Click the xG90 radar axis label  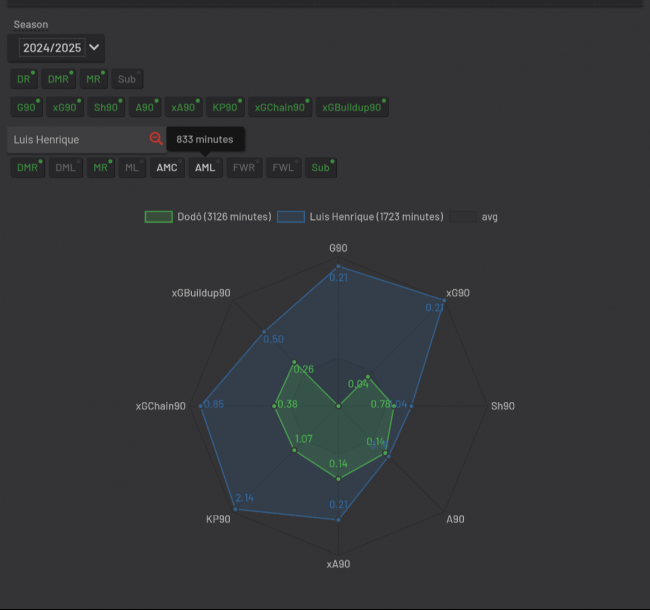[x=458, y=293]
